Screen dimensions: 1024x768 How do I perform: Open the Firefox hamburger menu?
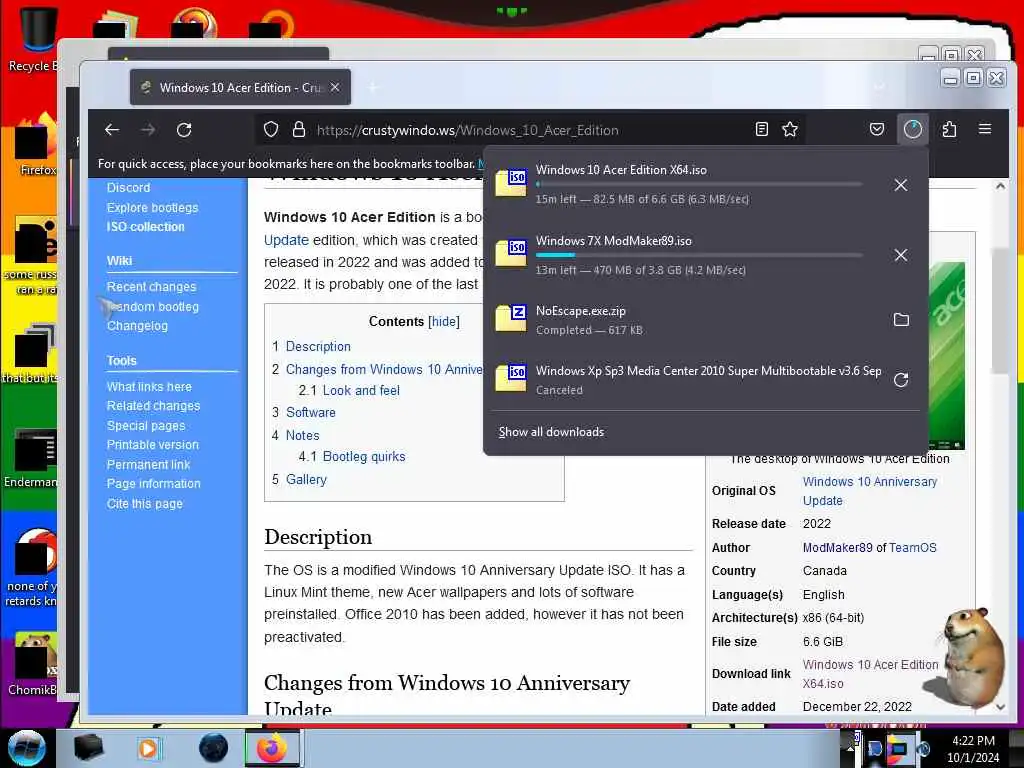[x=985, y=129]
